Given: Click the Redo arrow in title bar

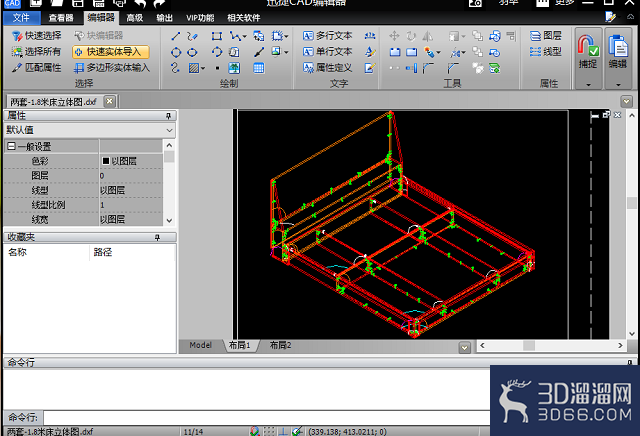Looking at the screenshot, I should 159,3.
